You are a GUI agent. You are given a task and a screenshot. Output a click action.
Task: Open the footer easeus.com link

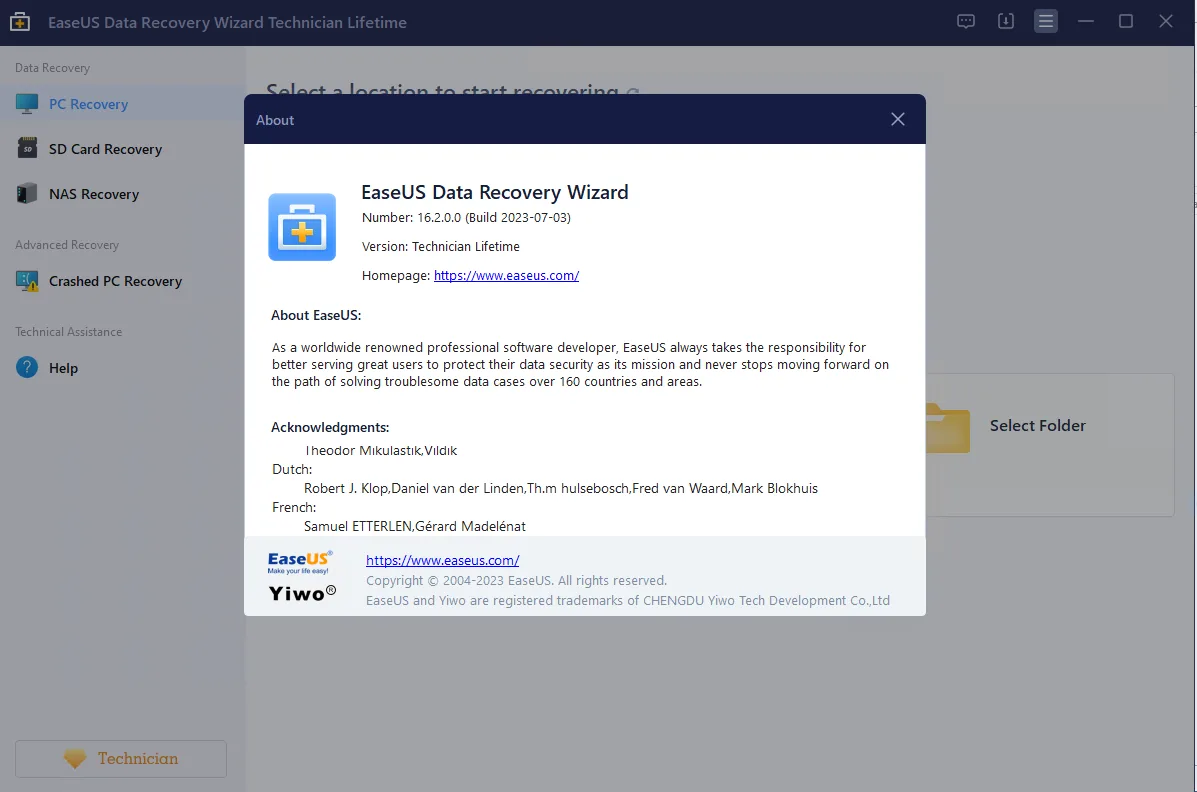tap(442, 561)
